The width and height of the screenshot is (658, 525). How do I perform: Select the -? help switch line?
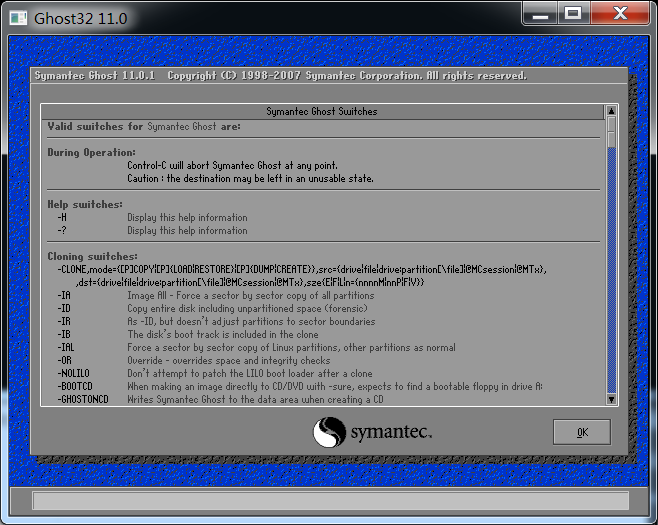coord(62,230)
